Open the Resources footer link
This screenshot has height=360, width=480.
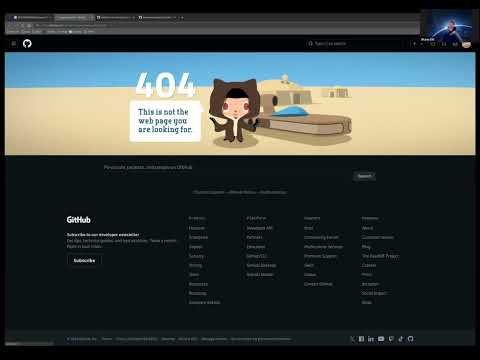[198, 284]
